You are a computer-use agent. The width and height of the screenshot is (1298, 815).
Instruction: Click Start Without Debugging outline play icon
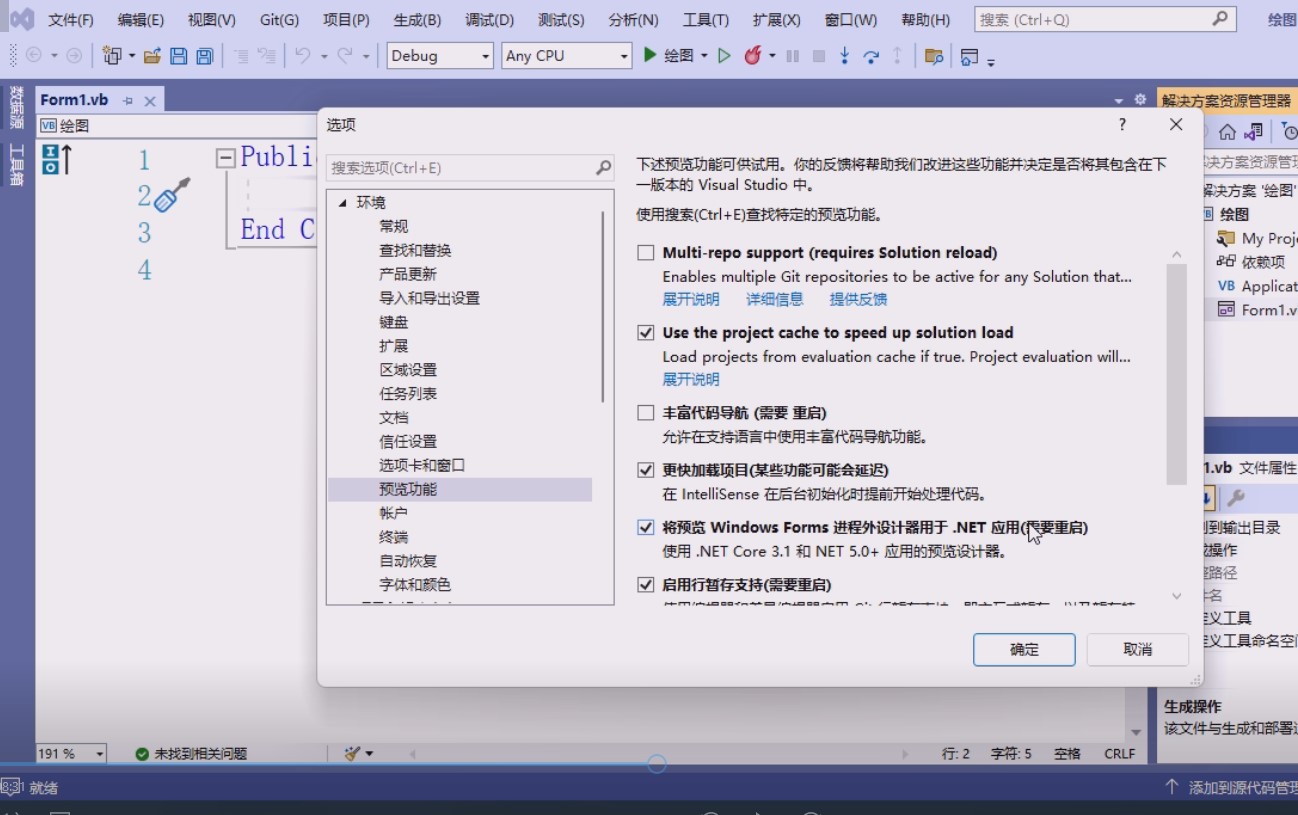(725, 56)
